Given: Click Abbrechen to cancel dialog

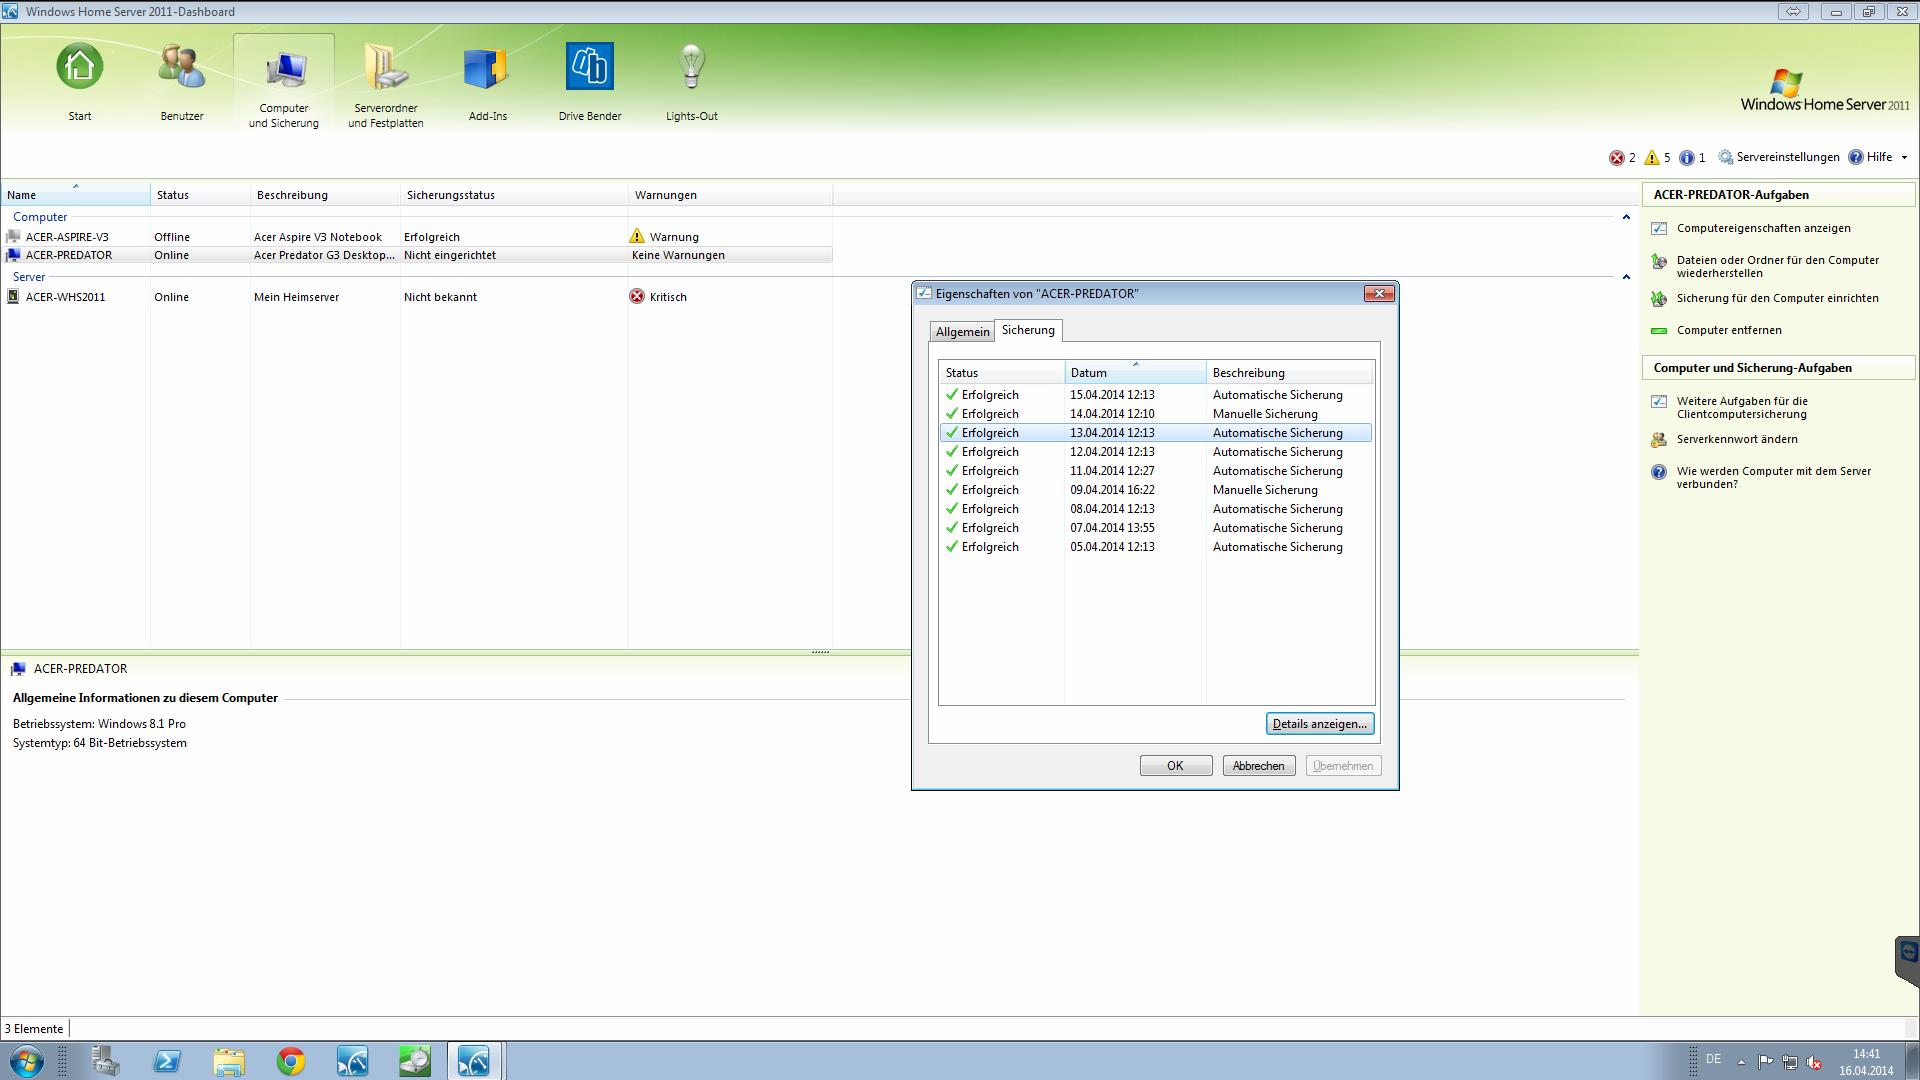Looking at the screenshot, I should coord(1259,766).
